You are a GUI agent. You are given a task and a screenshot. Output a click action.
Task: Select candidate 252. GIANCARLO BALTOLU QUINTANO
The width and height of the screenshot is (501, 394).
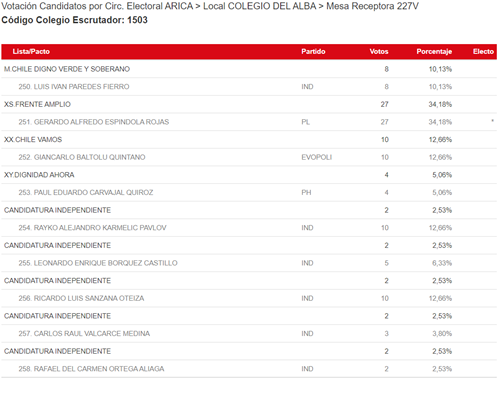(x=82, y=157)
